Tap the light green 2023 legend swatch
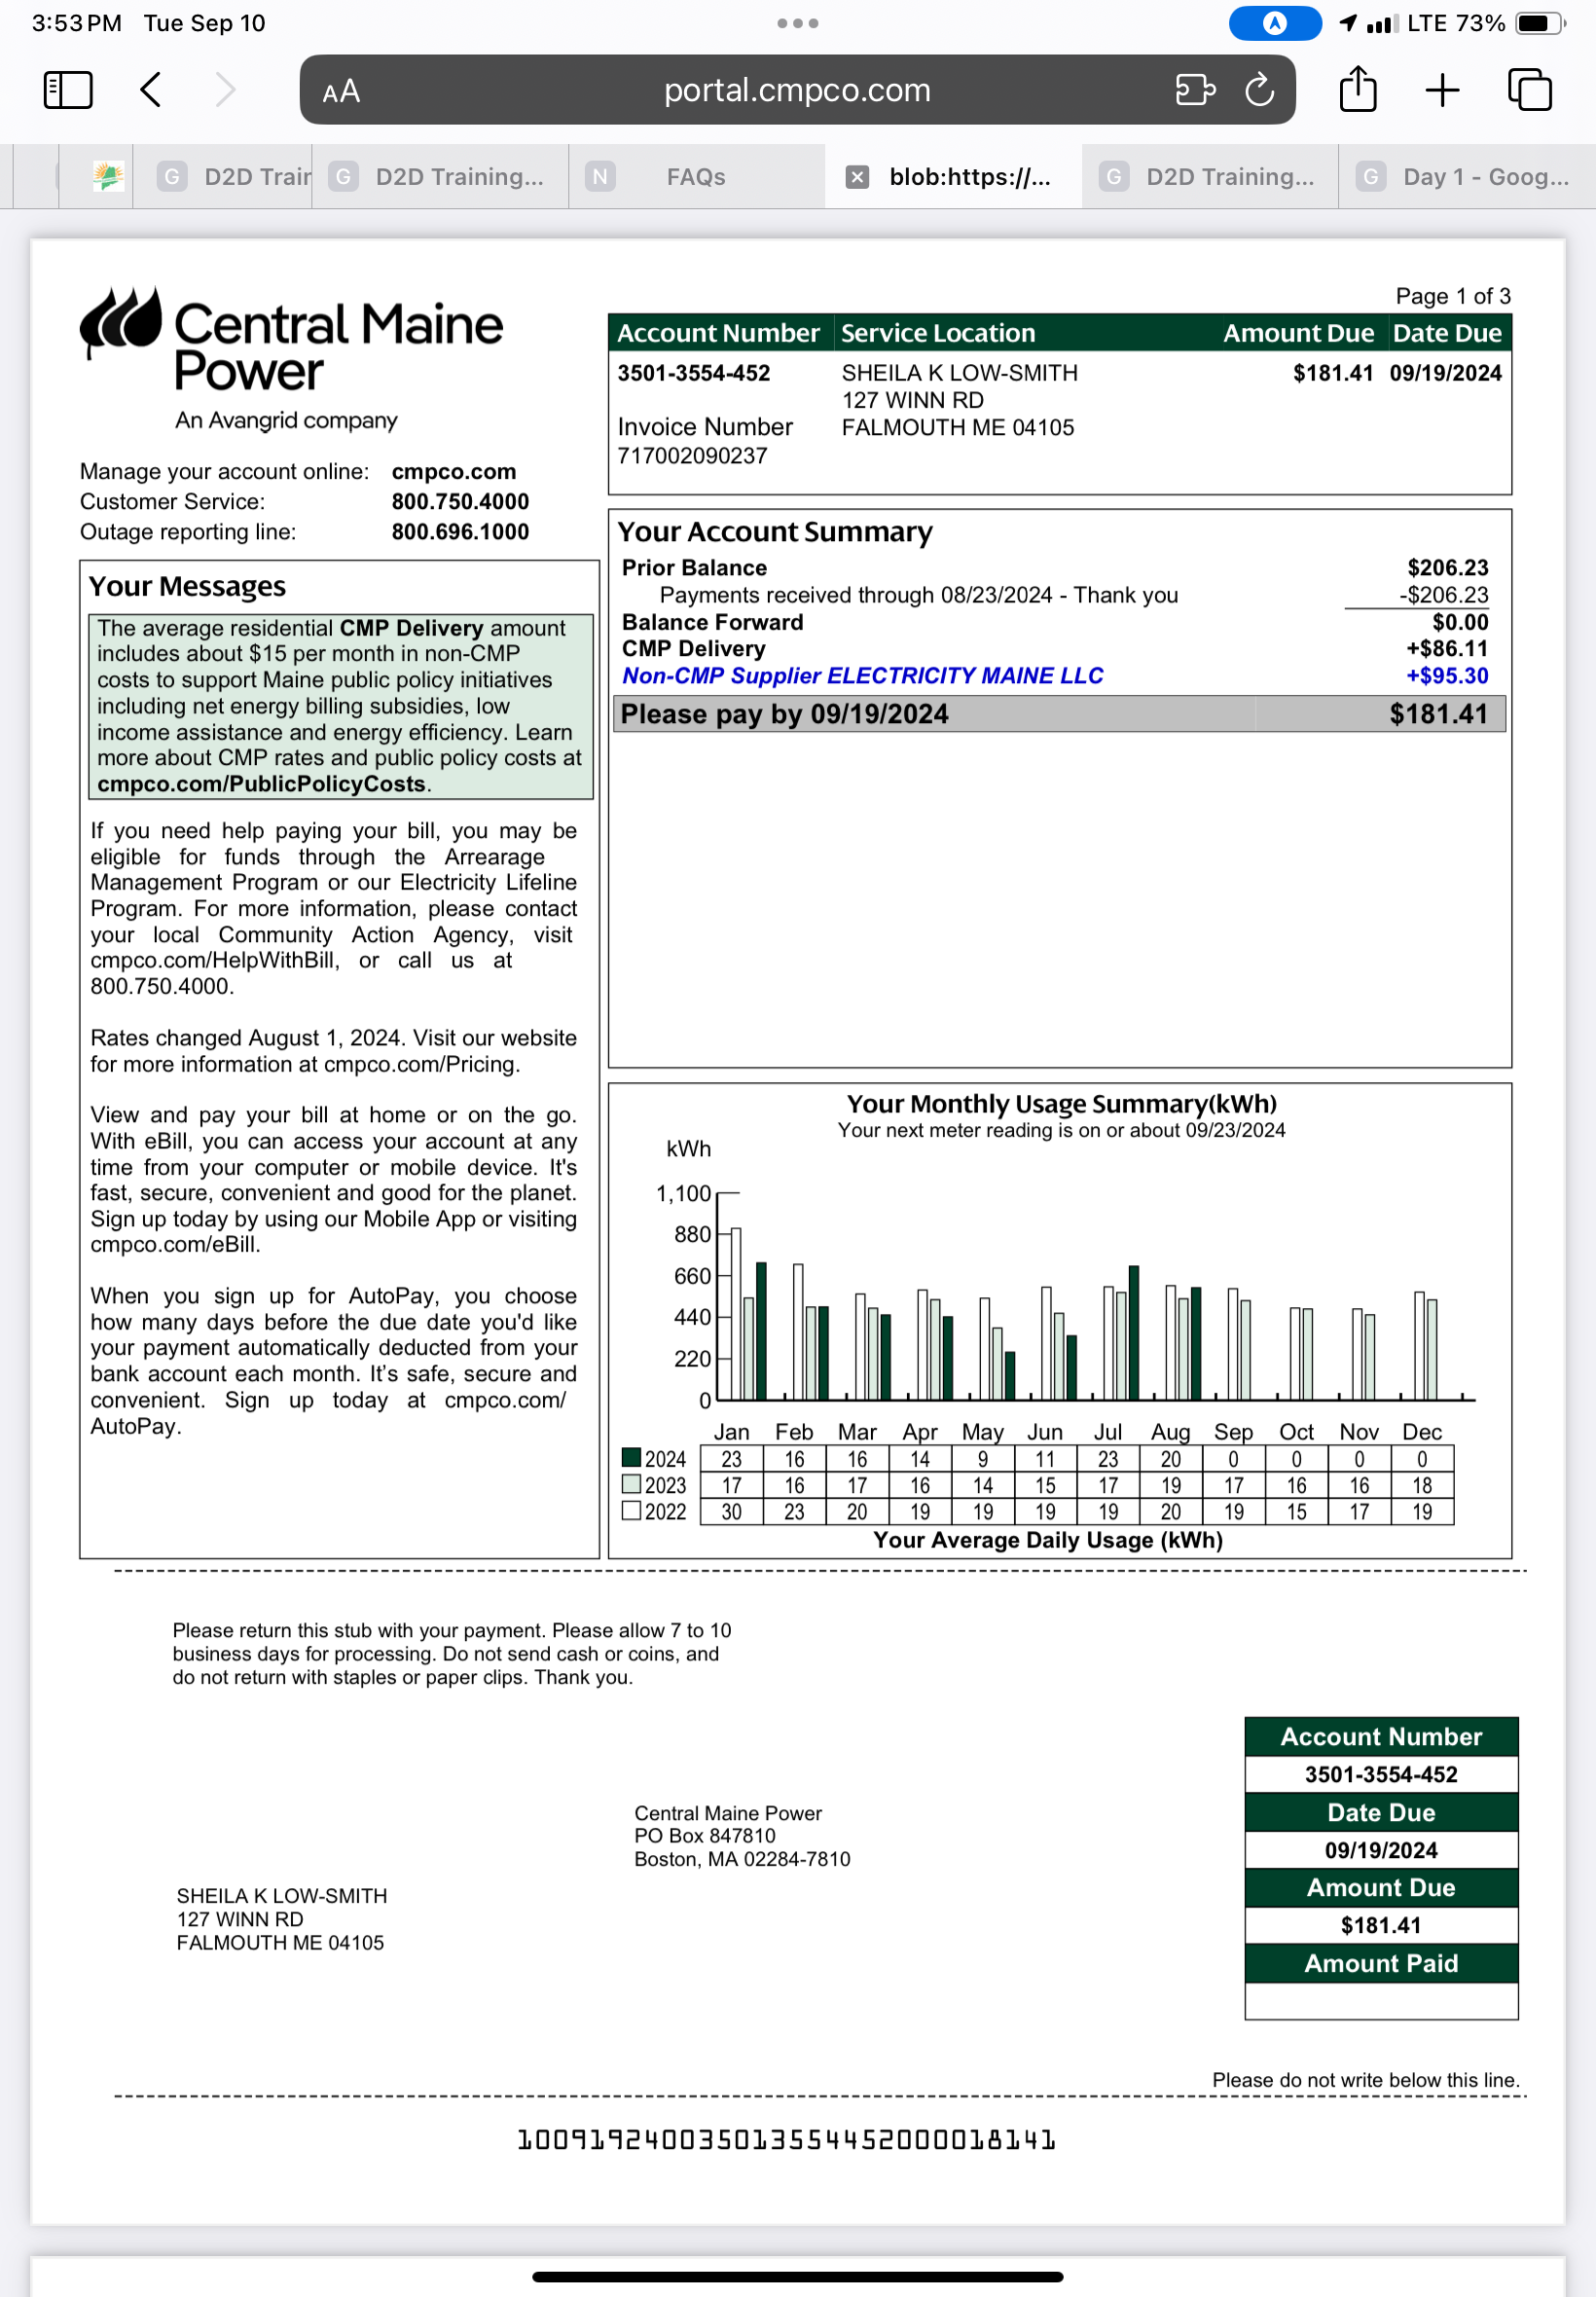 631,1484
